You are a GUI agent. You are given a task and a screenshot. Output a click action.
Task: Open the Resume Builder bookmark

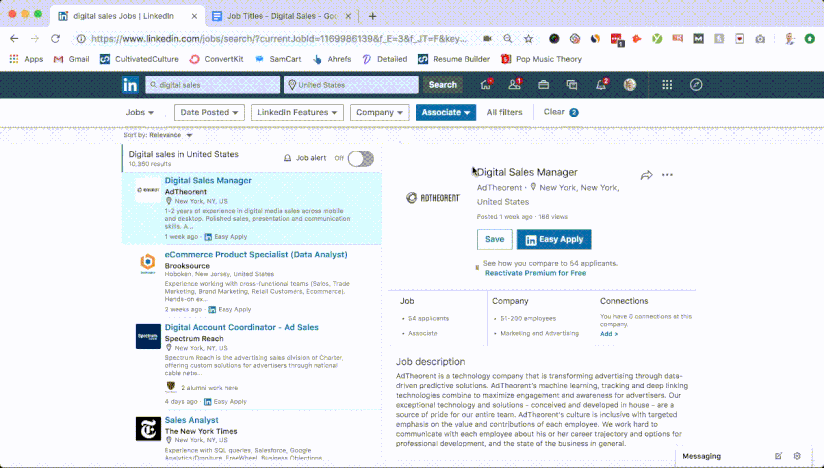tap(454, 59)
